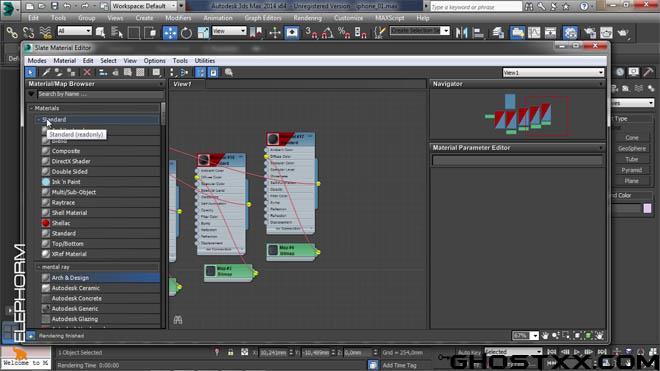
Task: Click Slate toolbar magnifier search icon
Action: click(x=229, y=72)
